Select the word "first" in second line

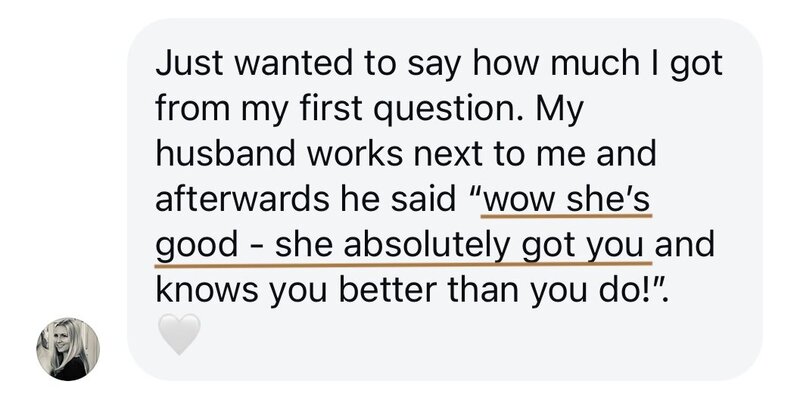click(332, 108)
